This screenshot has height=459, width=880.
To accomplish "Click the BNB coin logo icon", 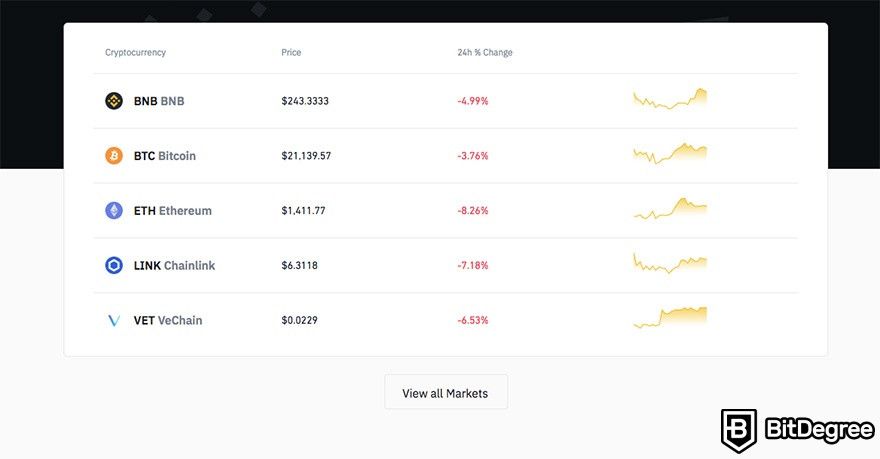I will click(x=114, y=101).
